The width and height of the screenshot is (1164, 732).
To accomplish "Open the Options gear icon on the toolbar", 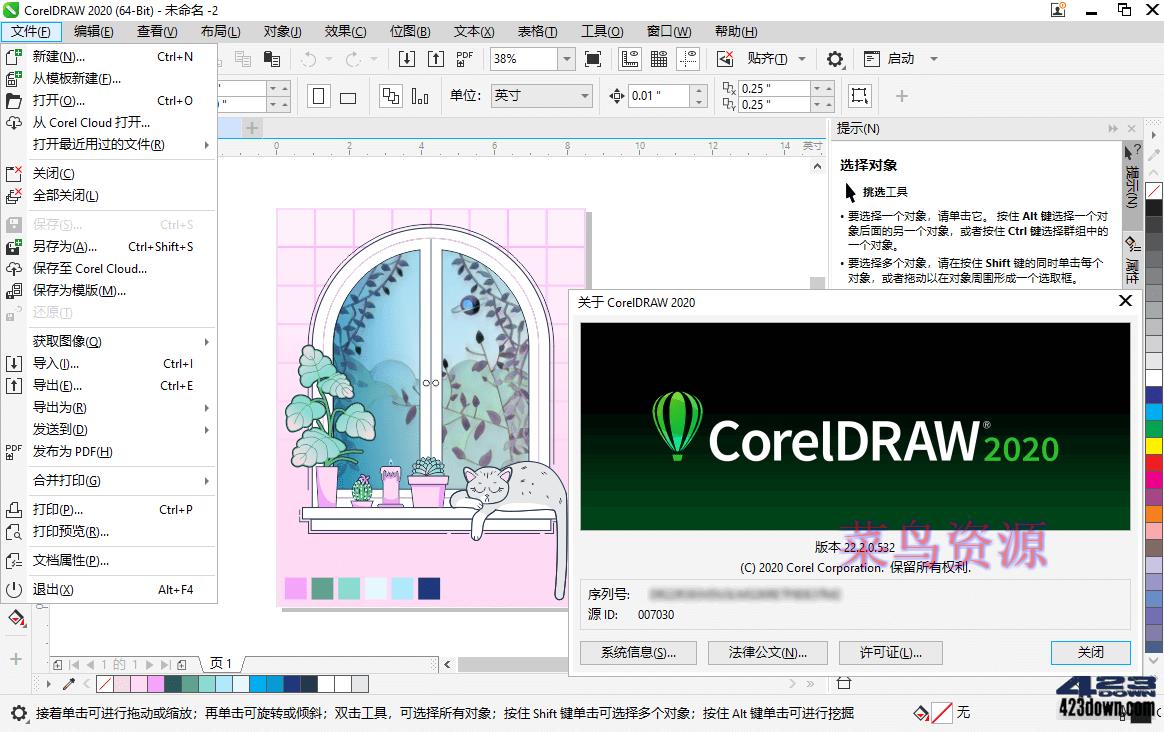I will point(835,58).
